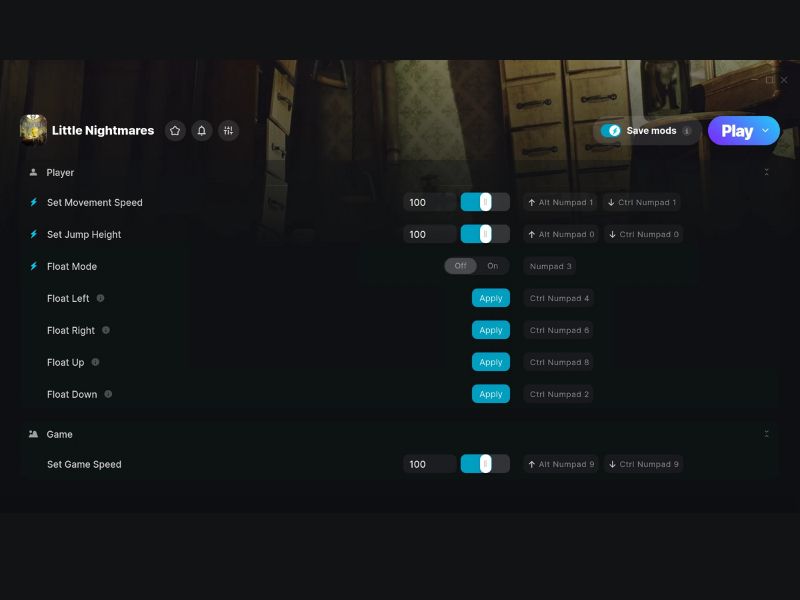Show Save mods info icon
The width and height of the screenshot is (800, 600).
click(x=687, y=131)
